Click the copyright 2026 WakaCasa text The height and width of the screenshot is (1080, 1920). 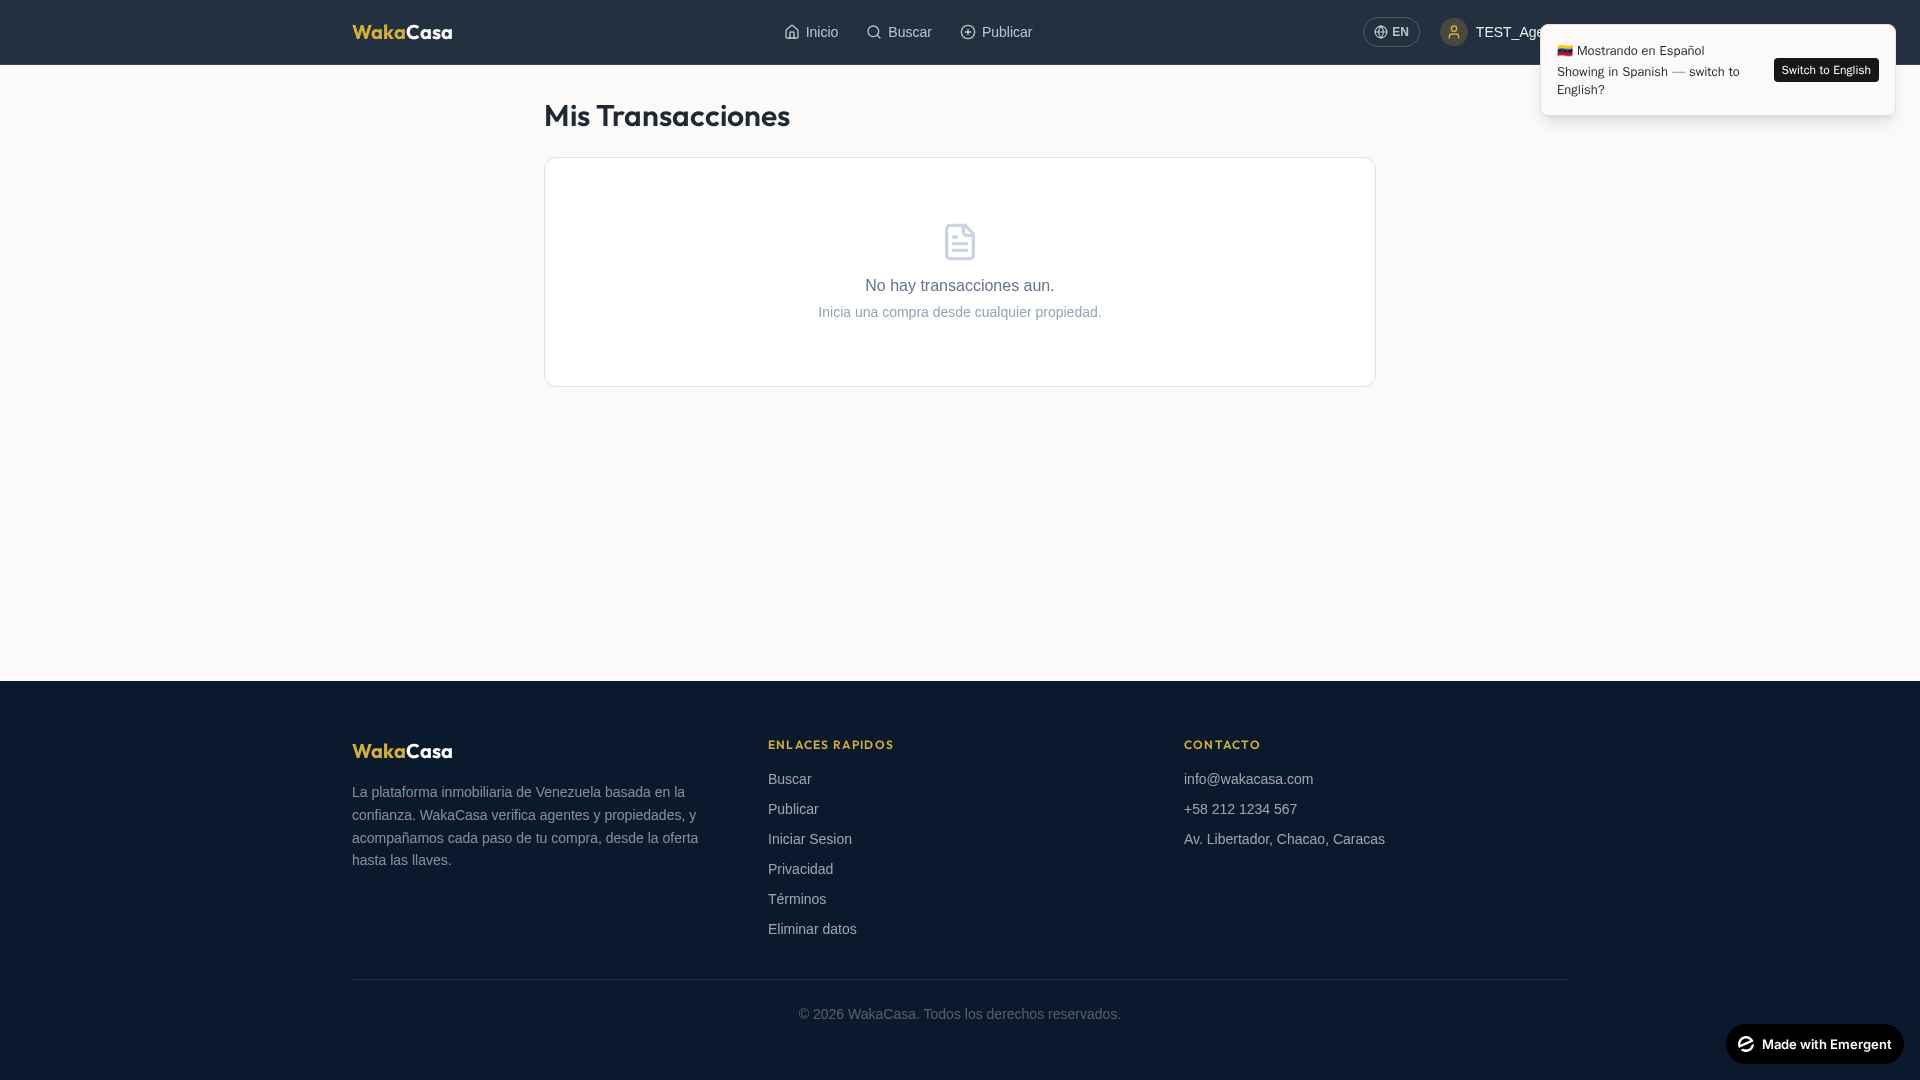960,1014
